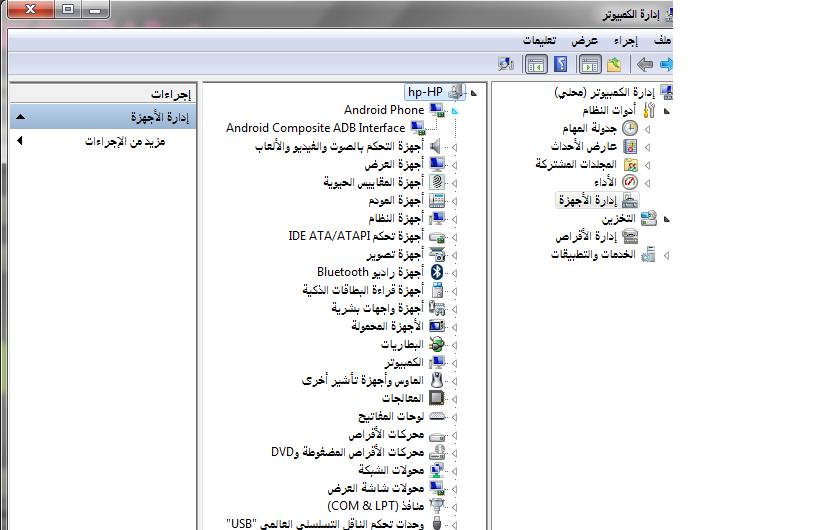
Task: Select the hp-HP computer name
Action: click(x=425, y=92)
